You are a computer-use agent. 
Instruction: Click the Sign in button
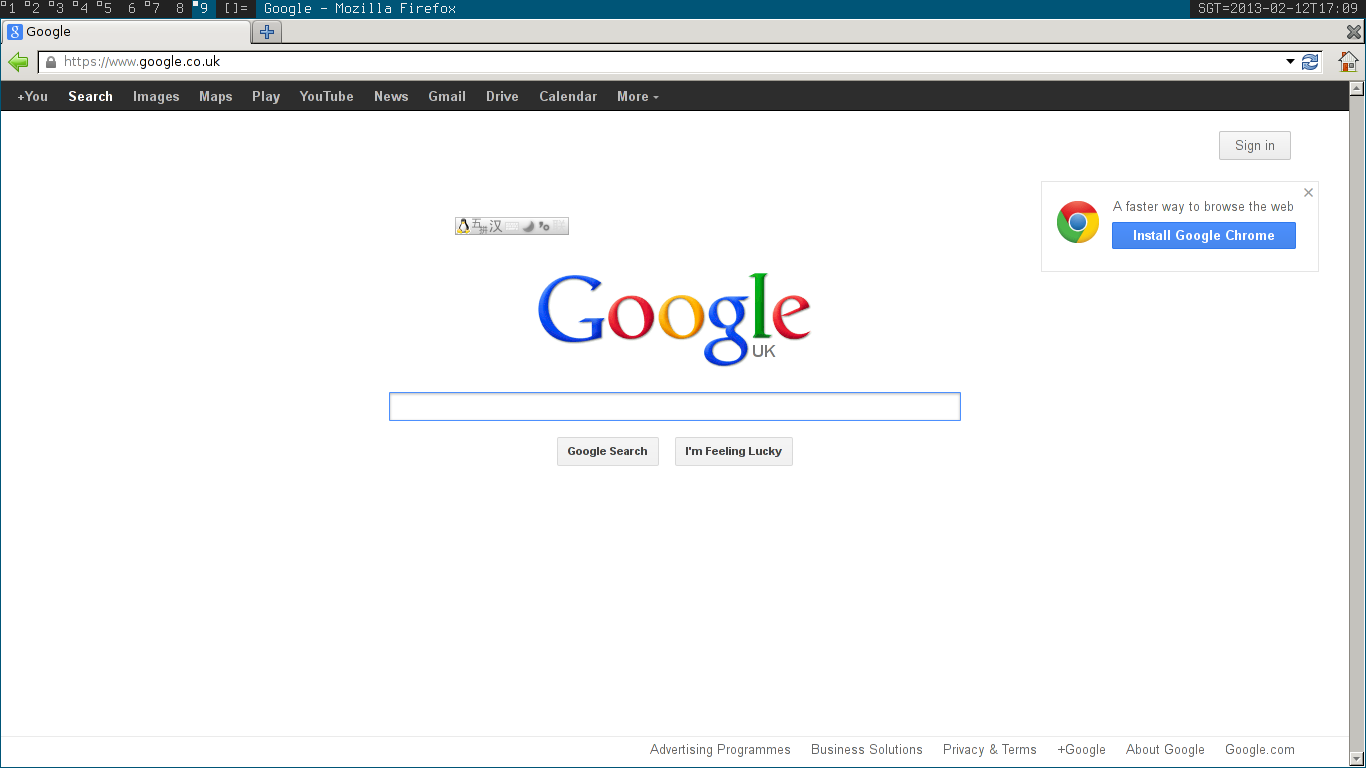[1255, 146]
